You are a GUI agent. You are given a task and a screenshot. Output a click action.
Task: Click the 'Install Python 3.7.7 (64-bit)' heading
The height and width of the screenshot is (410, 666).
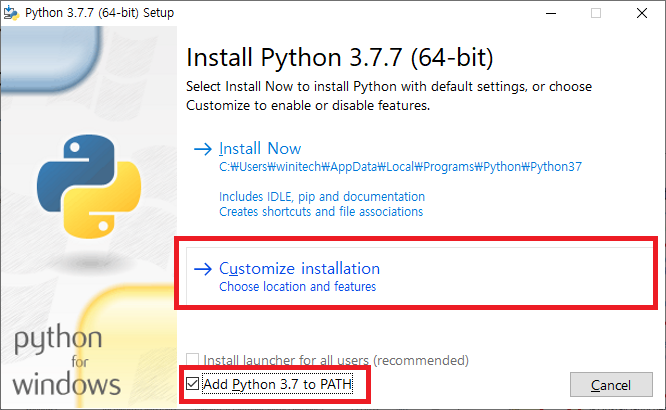tap(340, 57)
